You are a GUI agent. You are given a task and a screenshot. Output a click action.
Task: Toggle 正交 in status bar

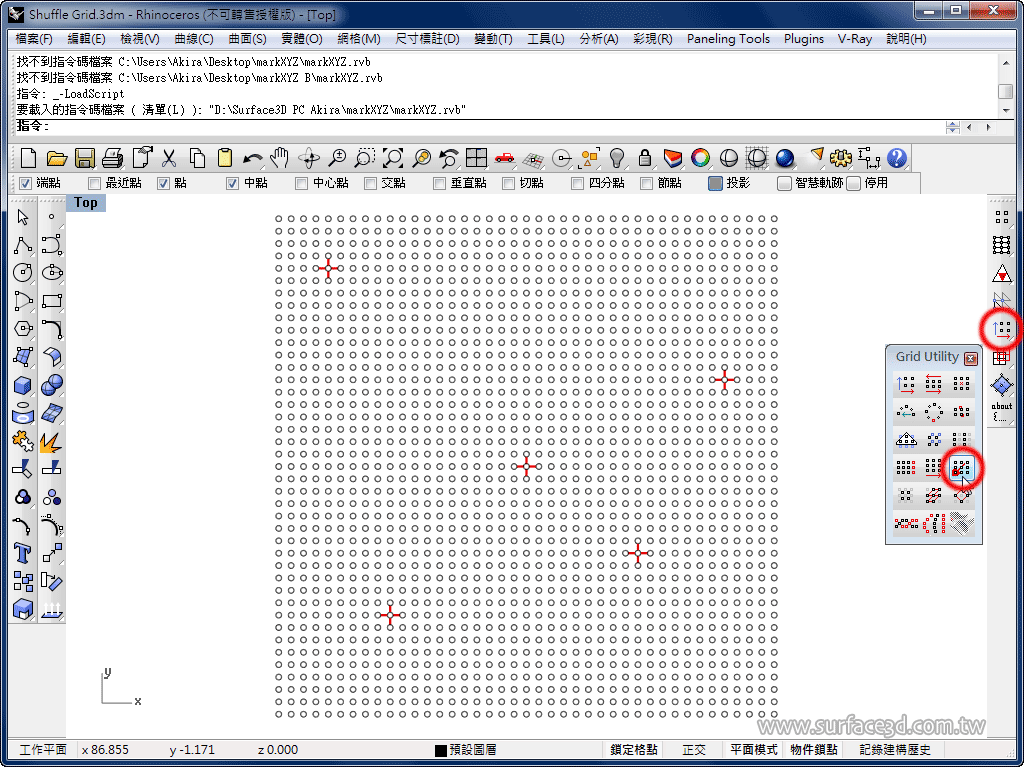click(x=694, y=749)
